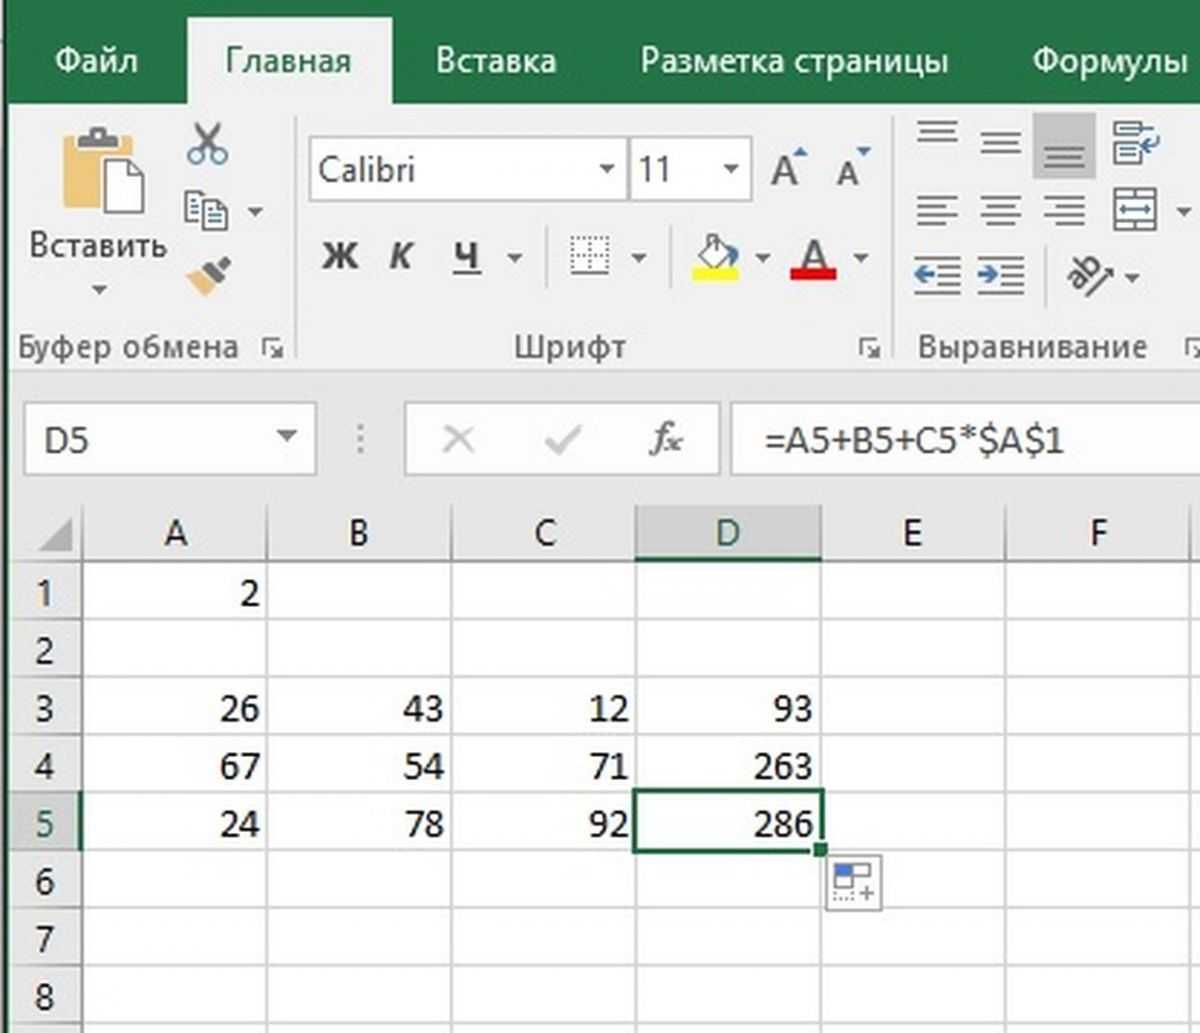Image resolution: width=1200 pixels, height=1033 pixels.
Task: Cut selection with the scissors icon
Action: tap(207, 145)
